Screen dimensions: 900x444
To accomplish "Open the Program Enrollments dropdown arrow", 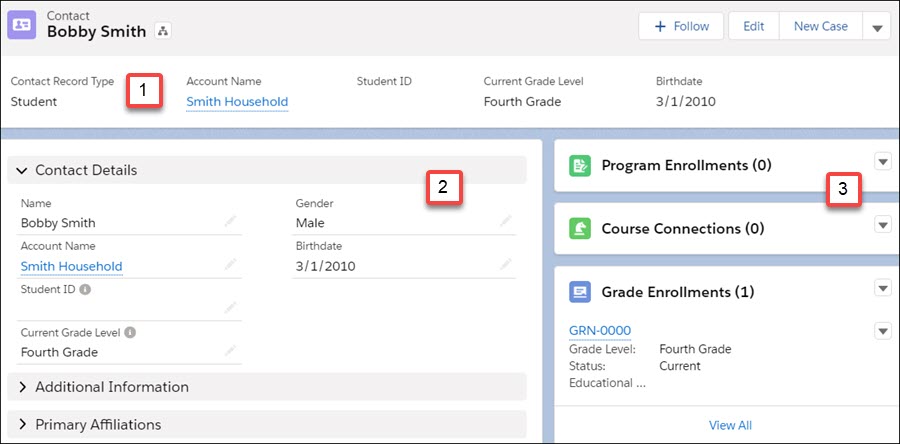I will point(882,161).
